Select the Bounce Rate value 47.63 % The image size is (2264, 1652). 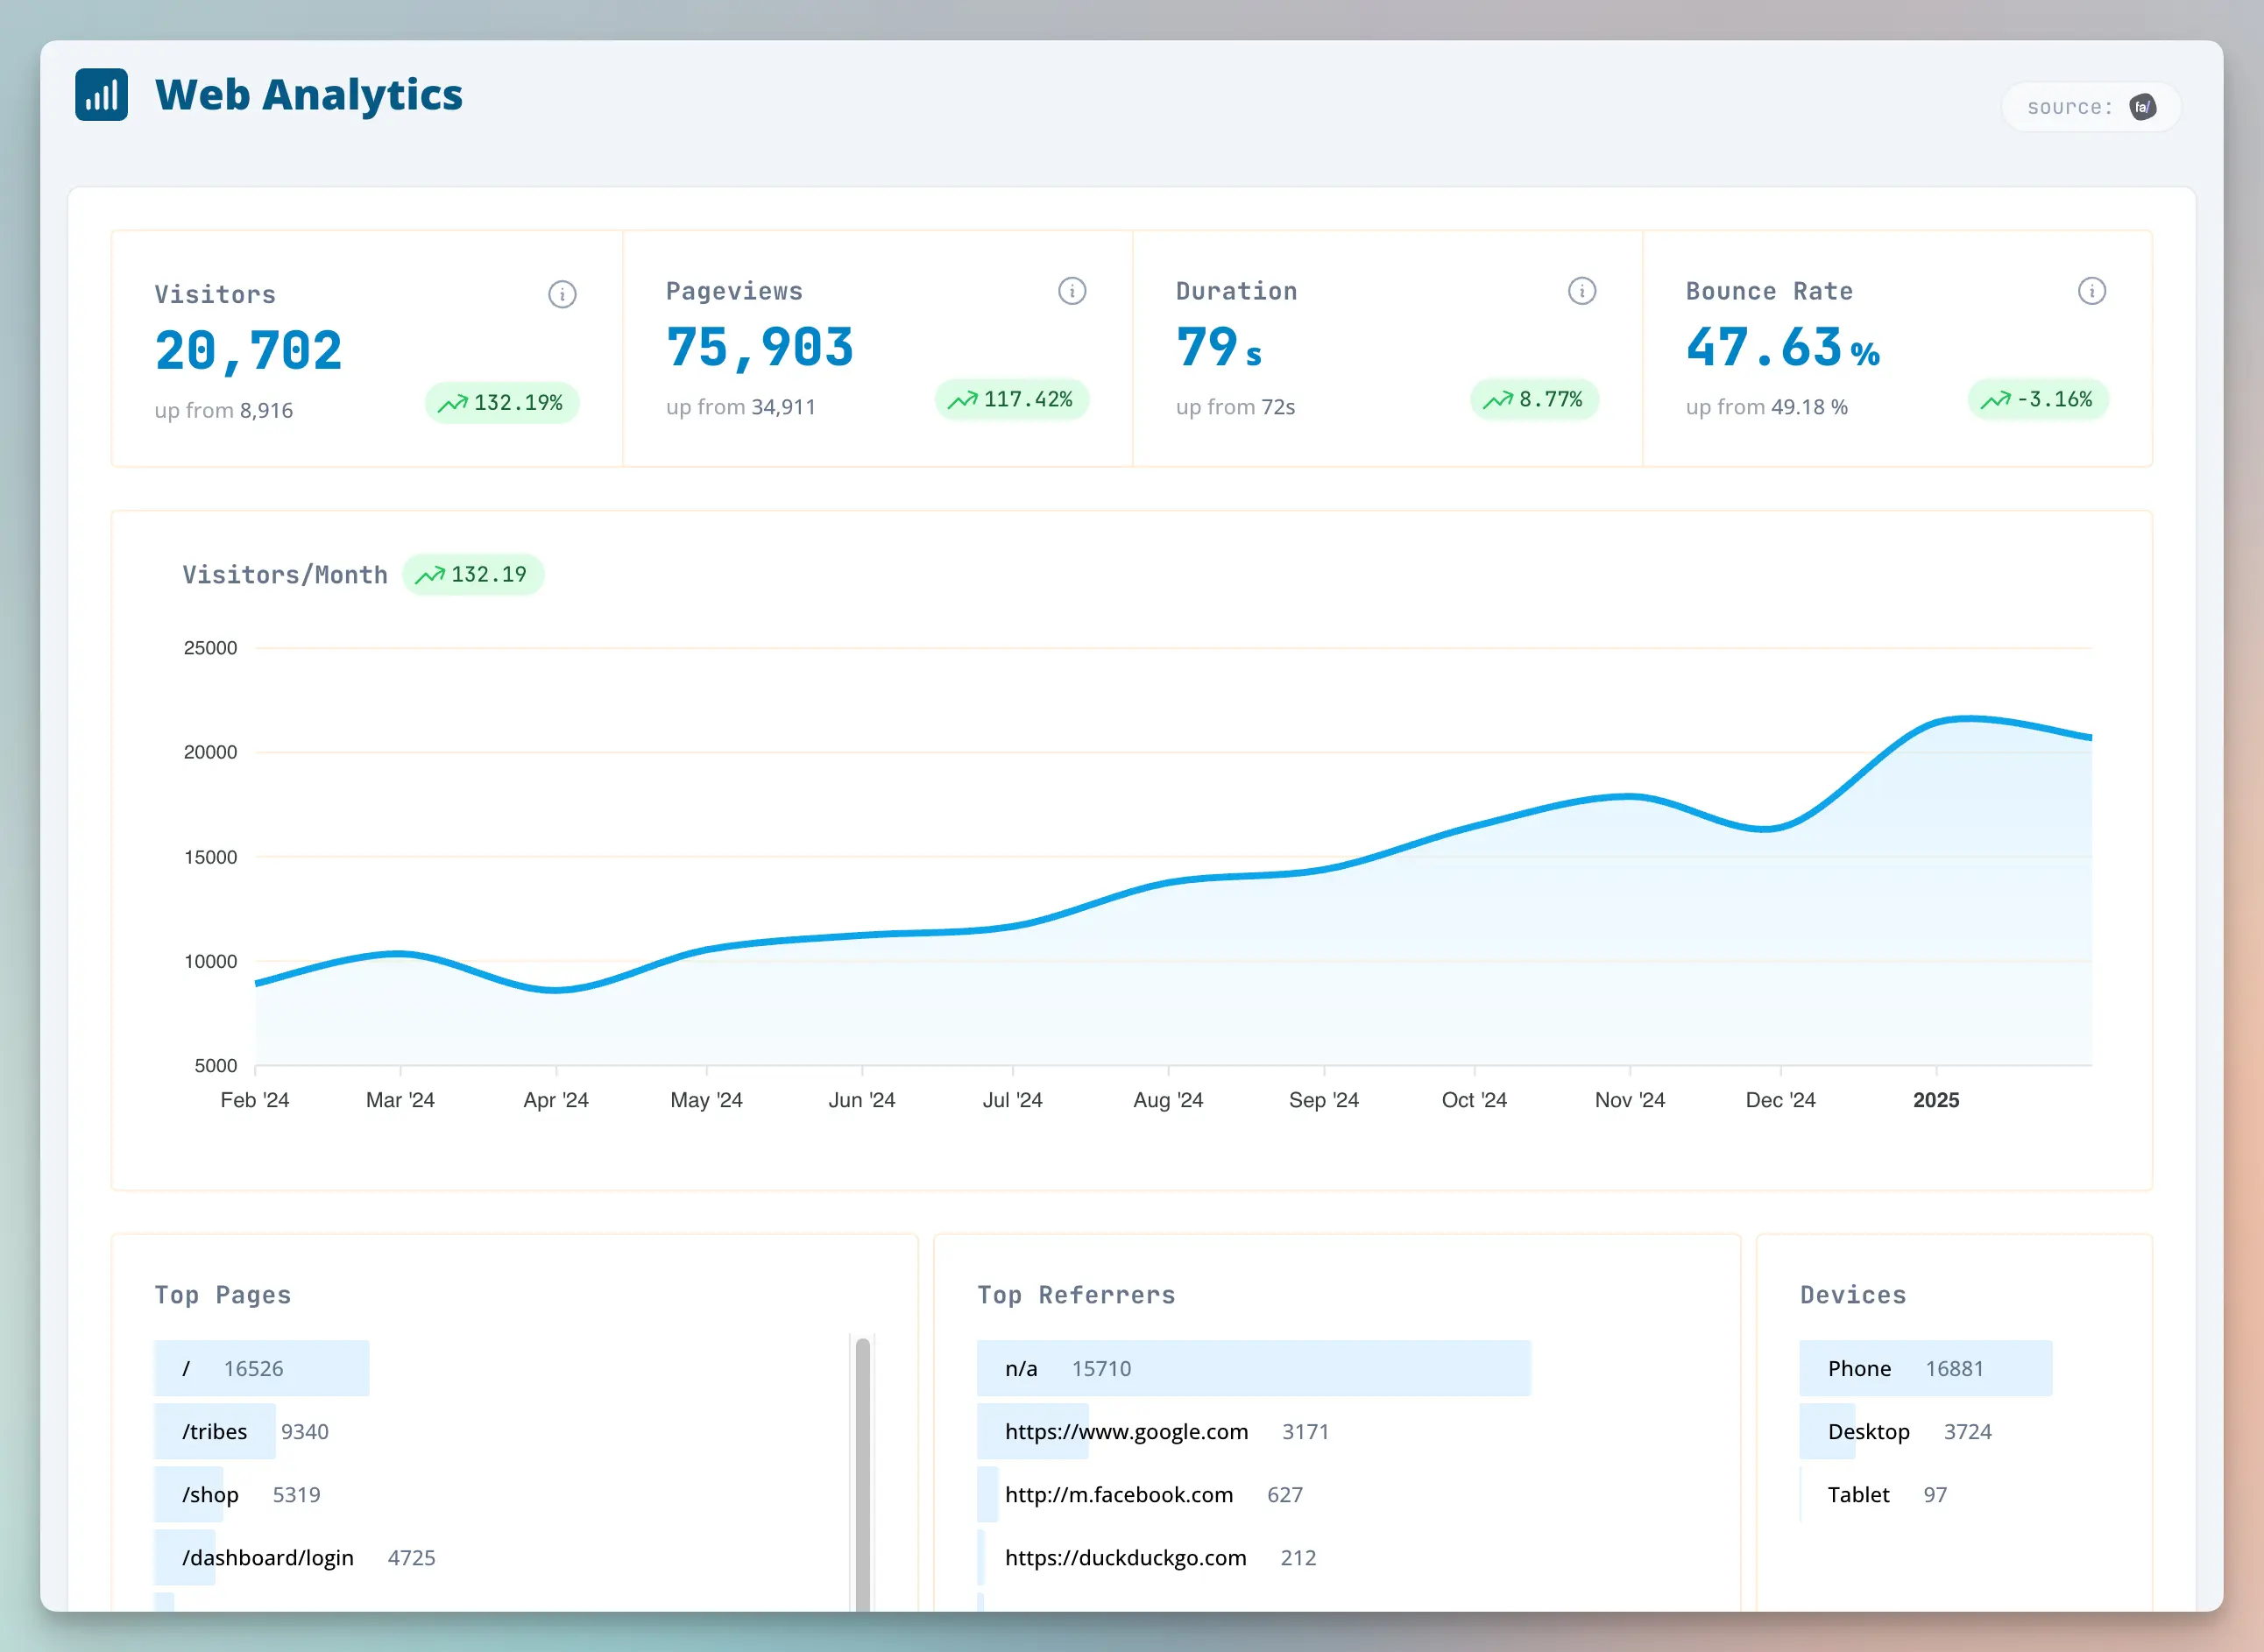click(x=1783, y=348)
